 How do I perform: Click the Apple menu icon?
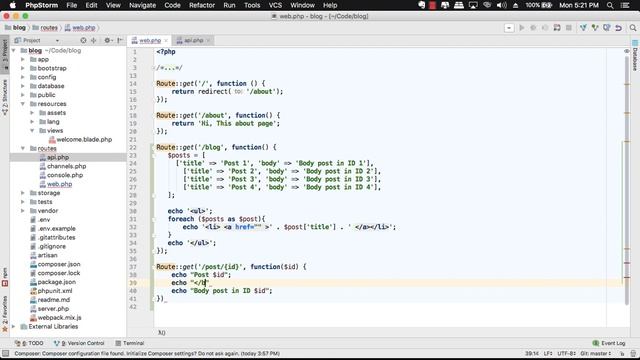tap(13, 5)
